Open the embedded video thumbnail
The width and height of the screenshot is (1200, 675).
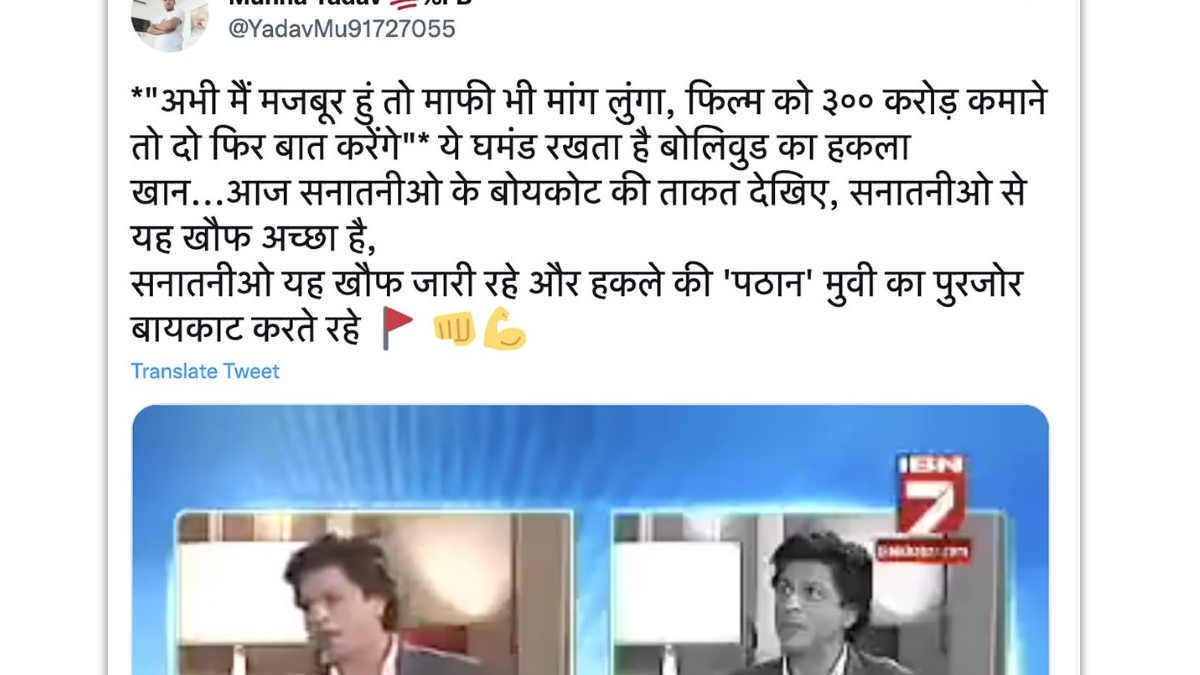click(x=590, y=540)
